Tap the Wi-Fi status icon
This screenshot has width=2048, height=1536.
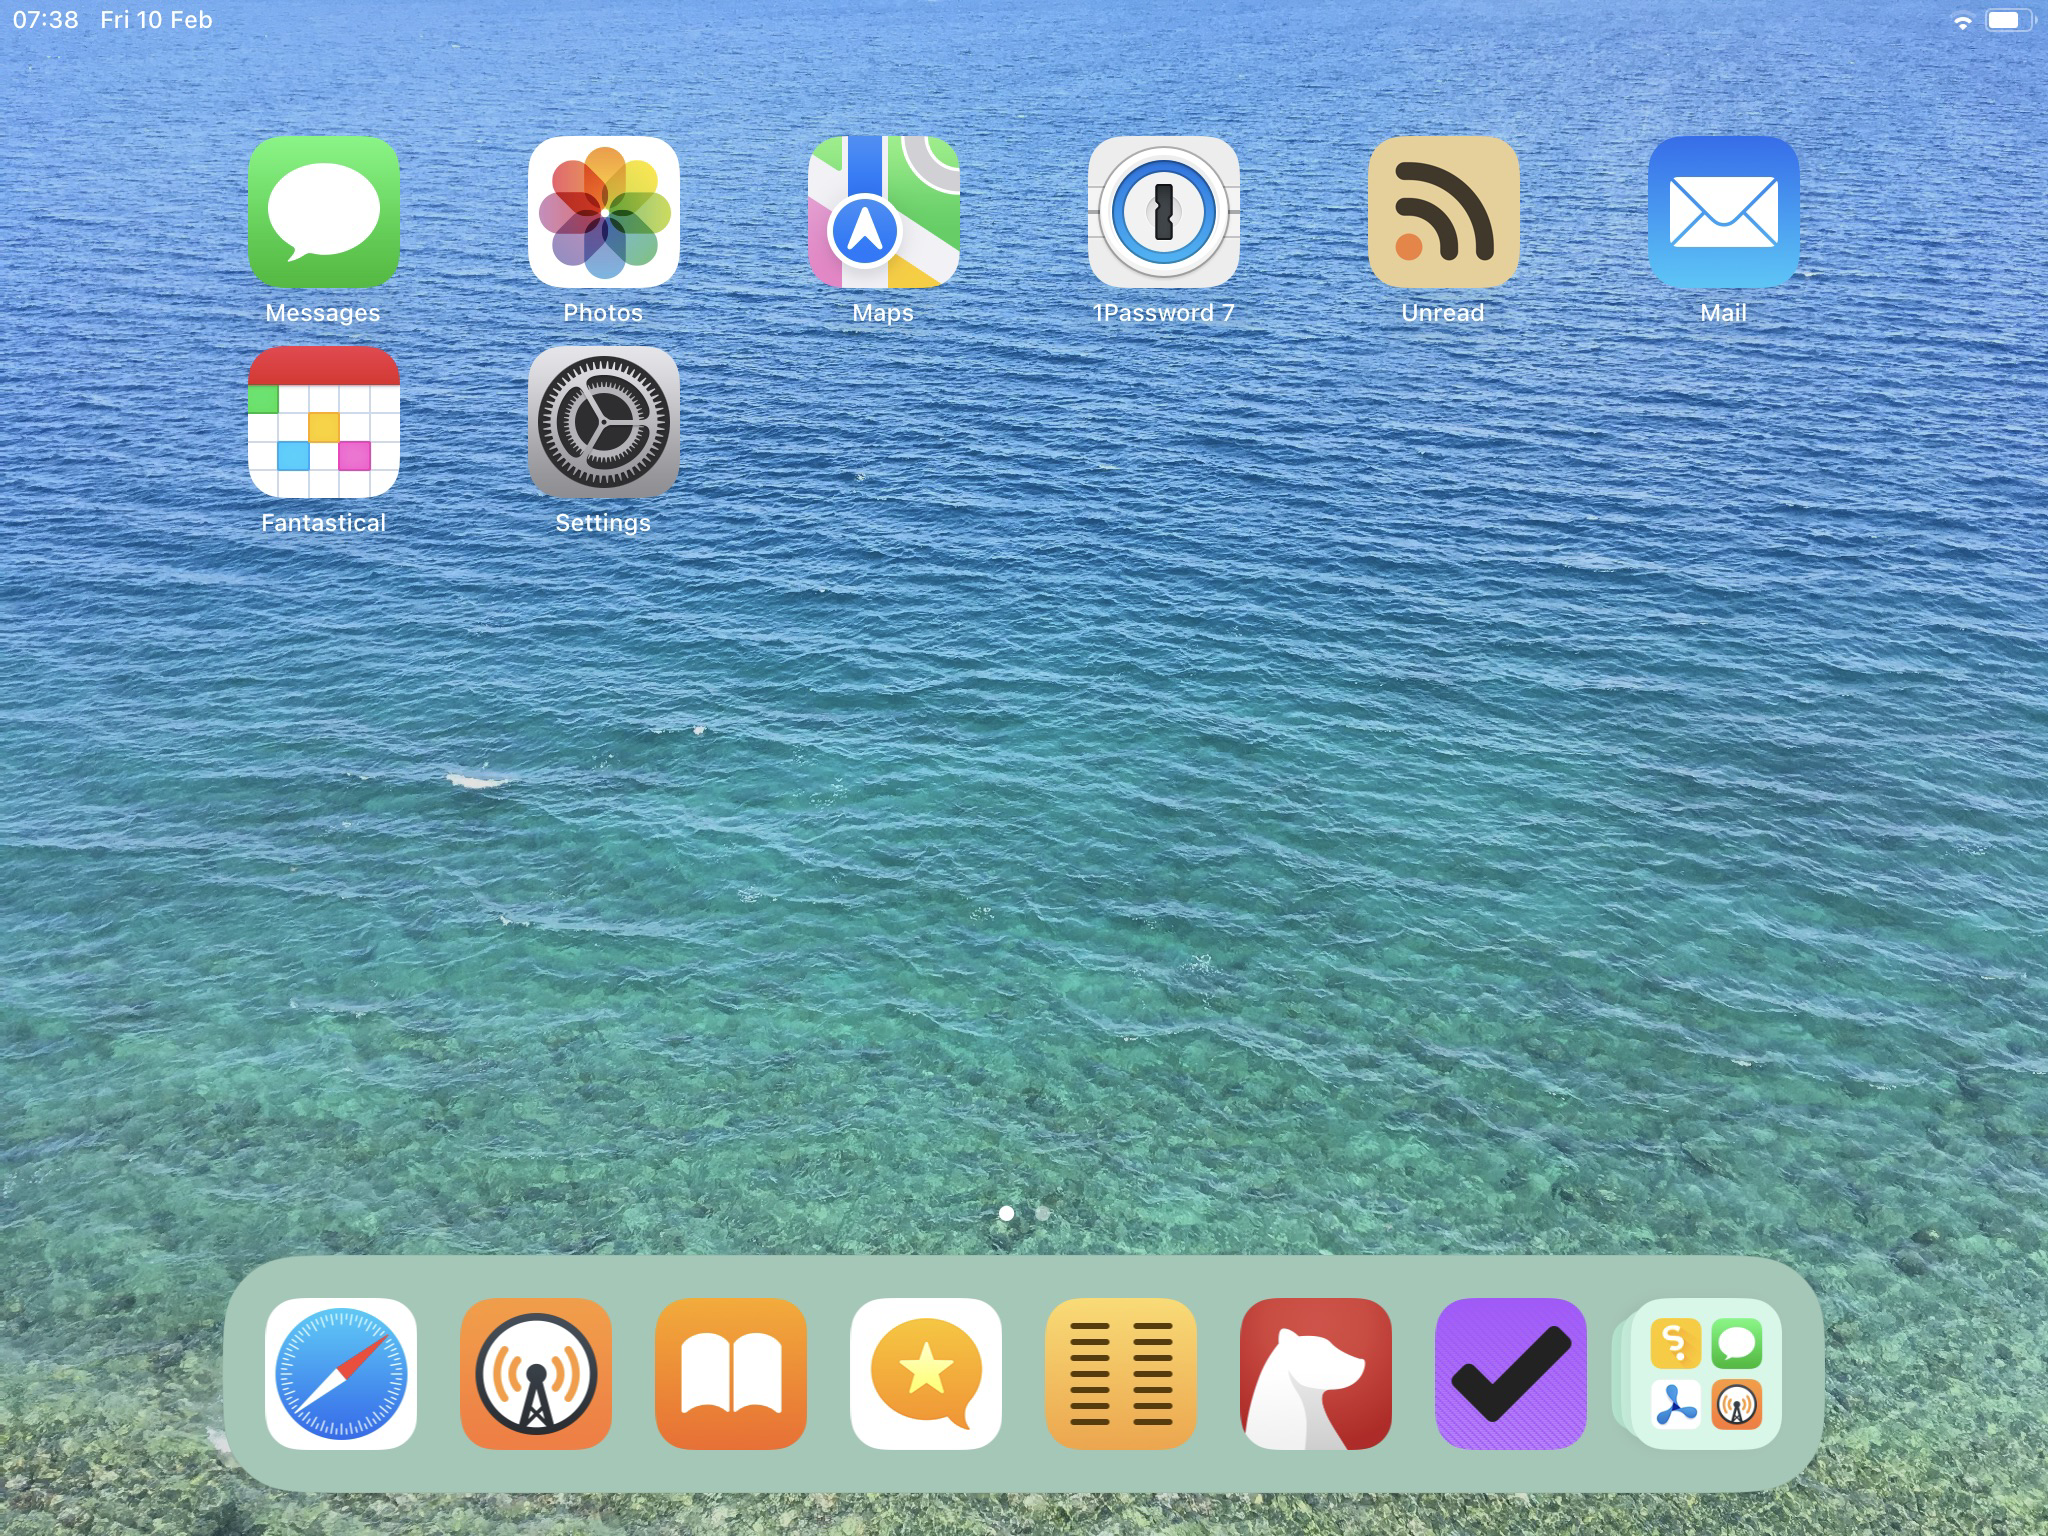pos(1962,21)
